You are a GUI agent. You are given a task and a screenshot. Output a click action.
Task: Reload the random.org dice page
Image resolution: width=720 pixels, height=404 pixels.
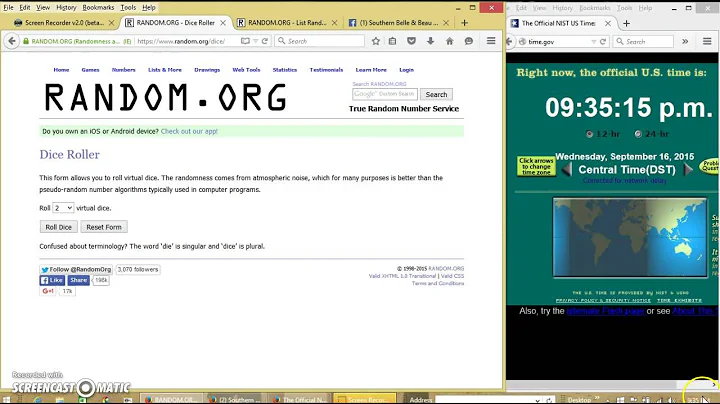click(x=265, y=41)
